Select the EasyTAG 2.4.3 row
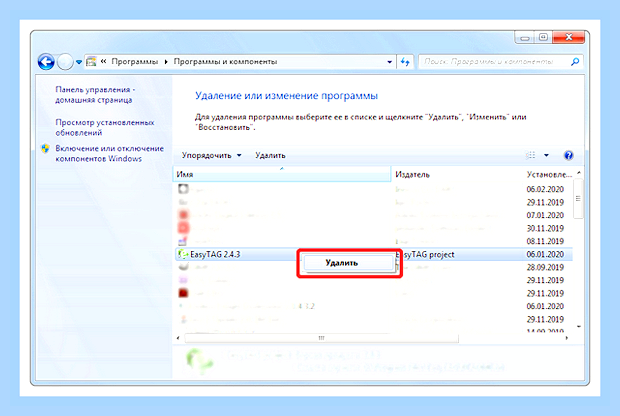The image size is (620, 416). point(374,254)
